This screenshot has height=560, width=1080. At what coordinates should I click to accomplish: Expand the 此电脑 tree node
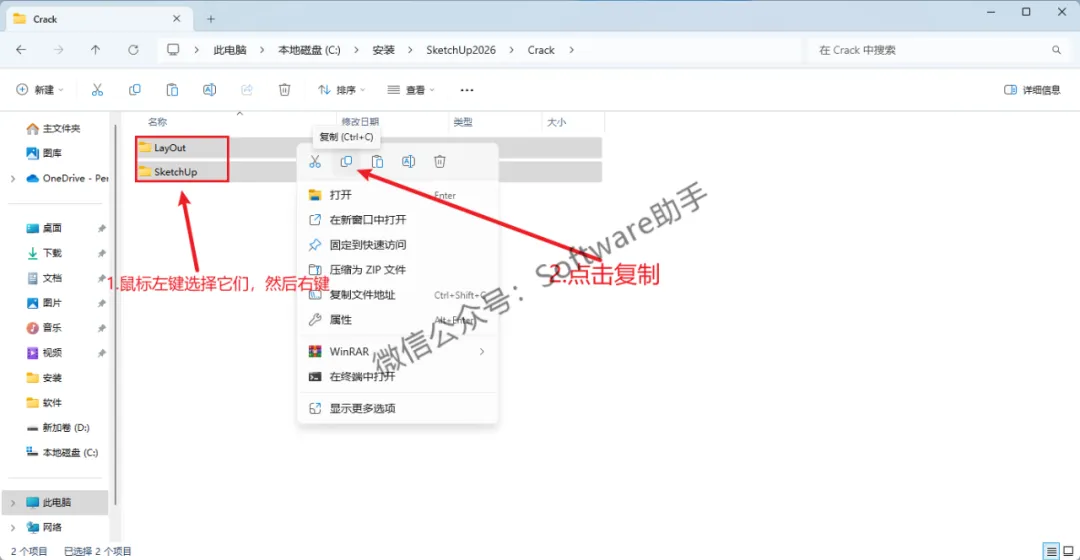pyautogui.click(x=13, y=503)
